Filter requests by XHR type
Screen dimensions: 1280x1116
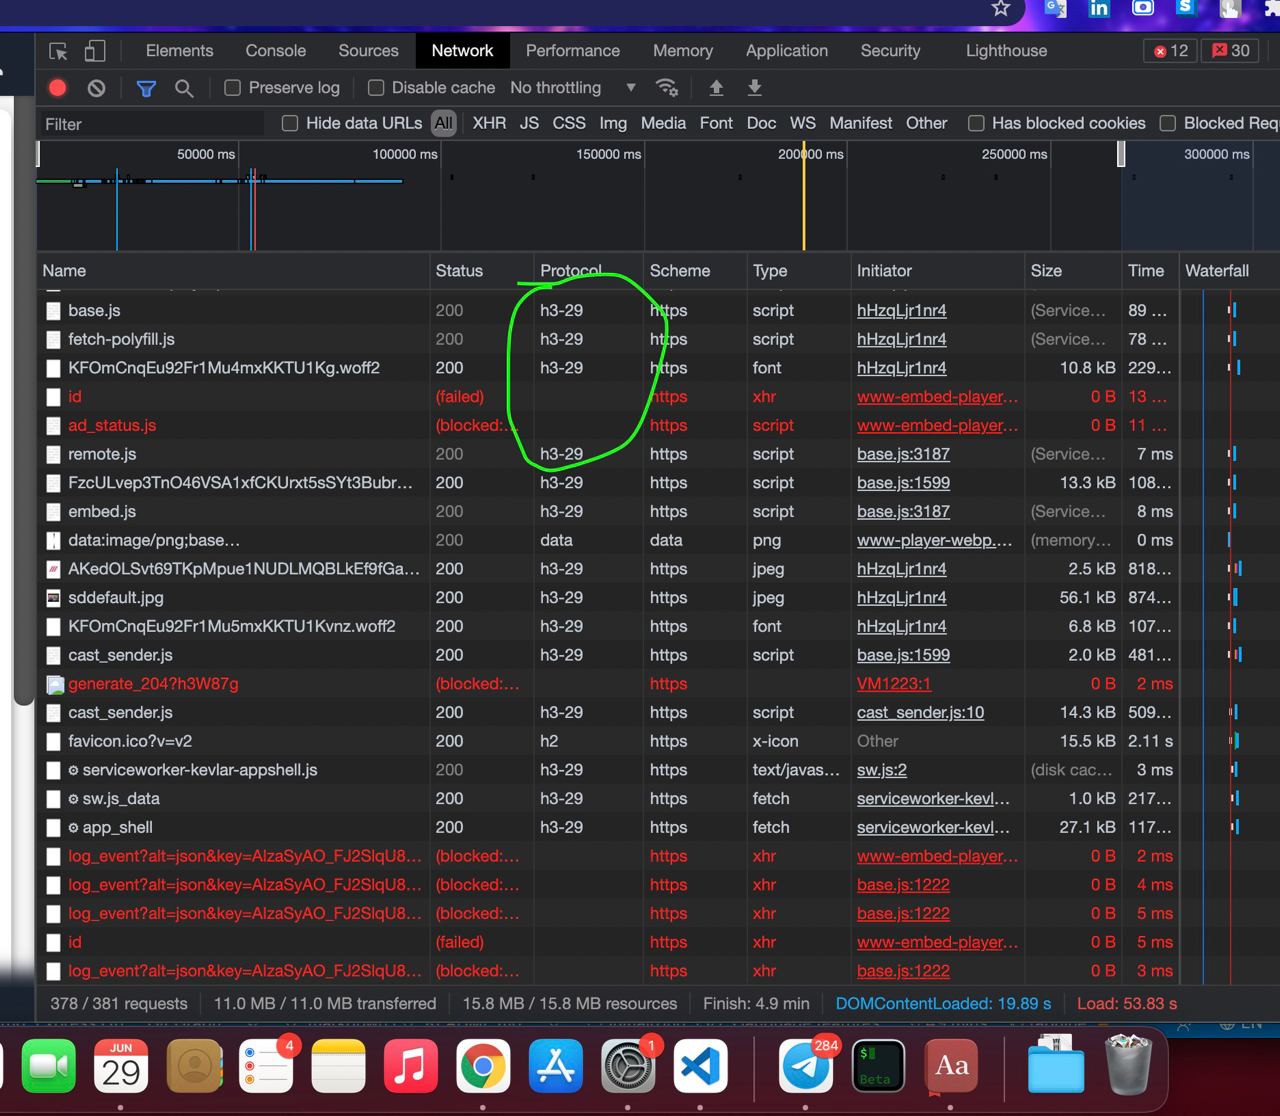click(x=489, y=123)
